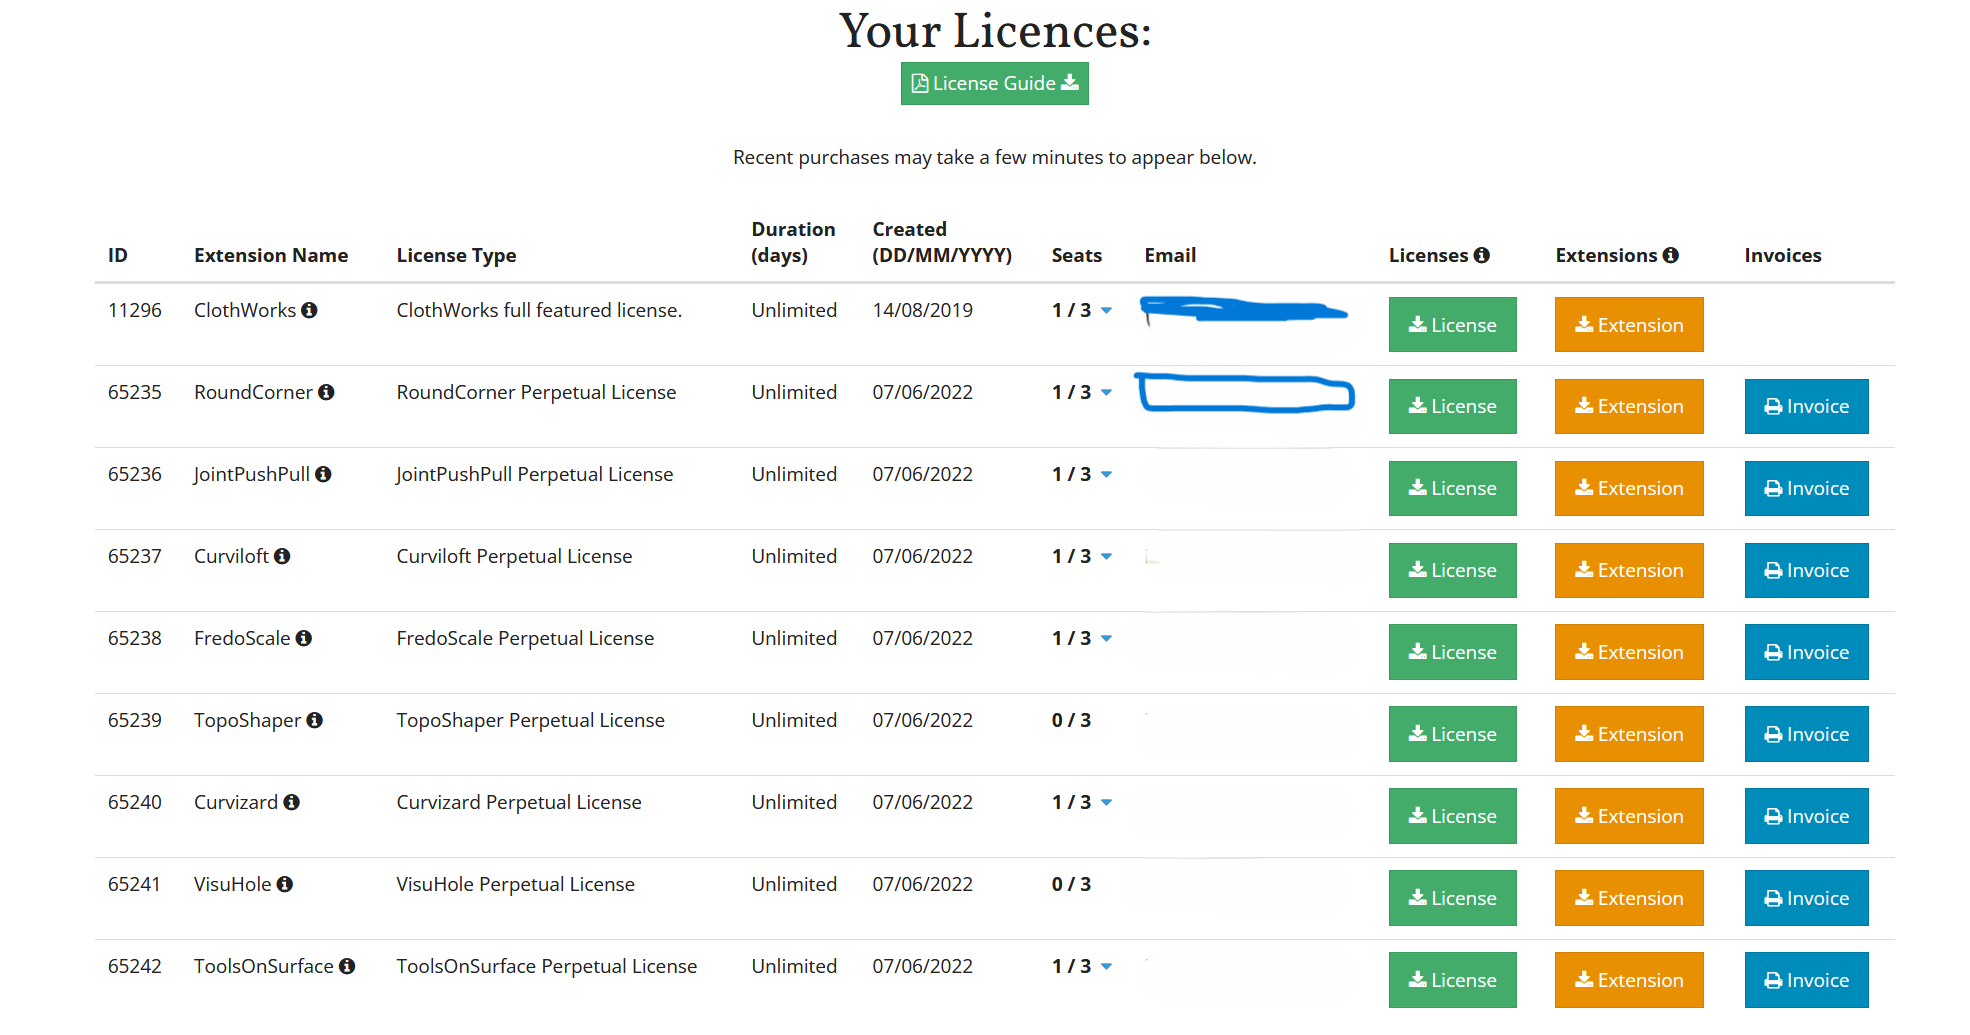Download TopoShaper License file

1452,734
